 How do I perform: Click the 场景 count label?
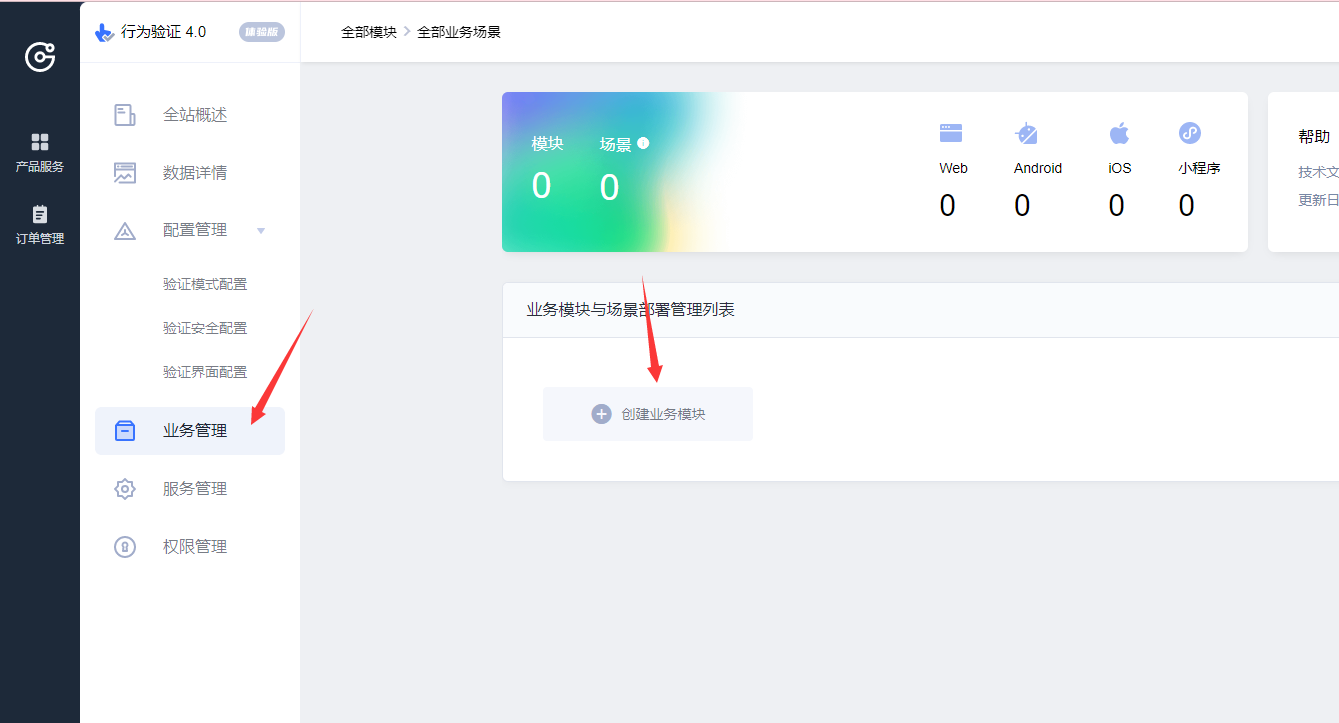616,144
